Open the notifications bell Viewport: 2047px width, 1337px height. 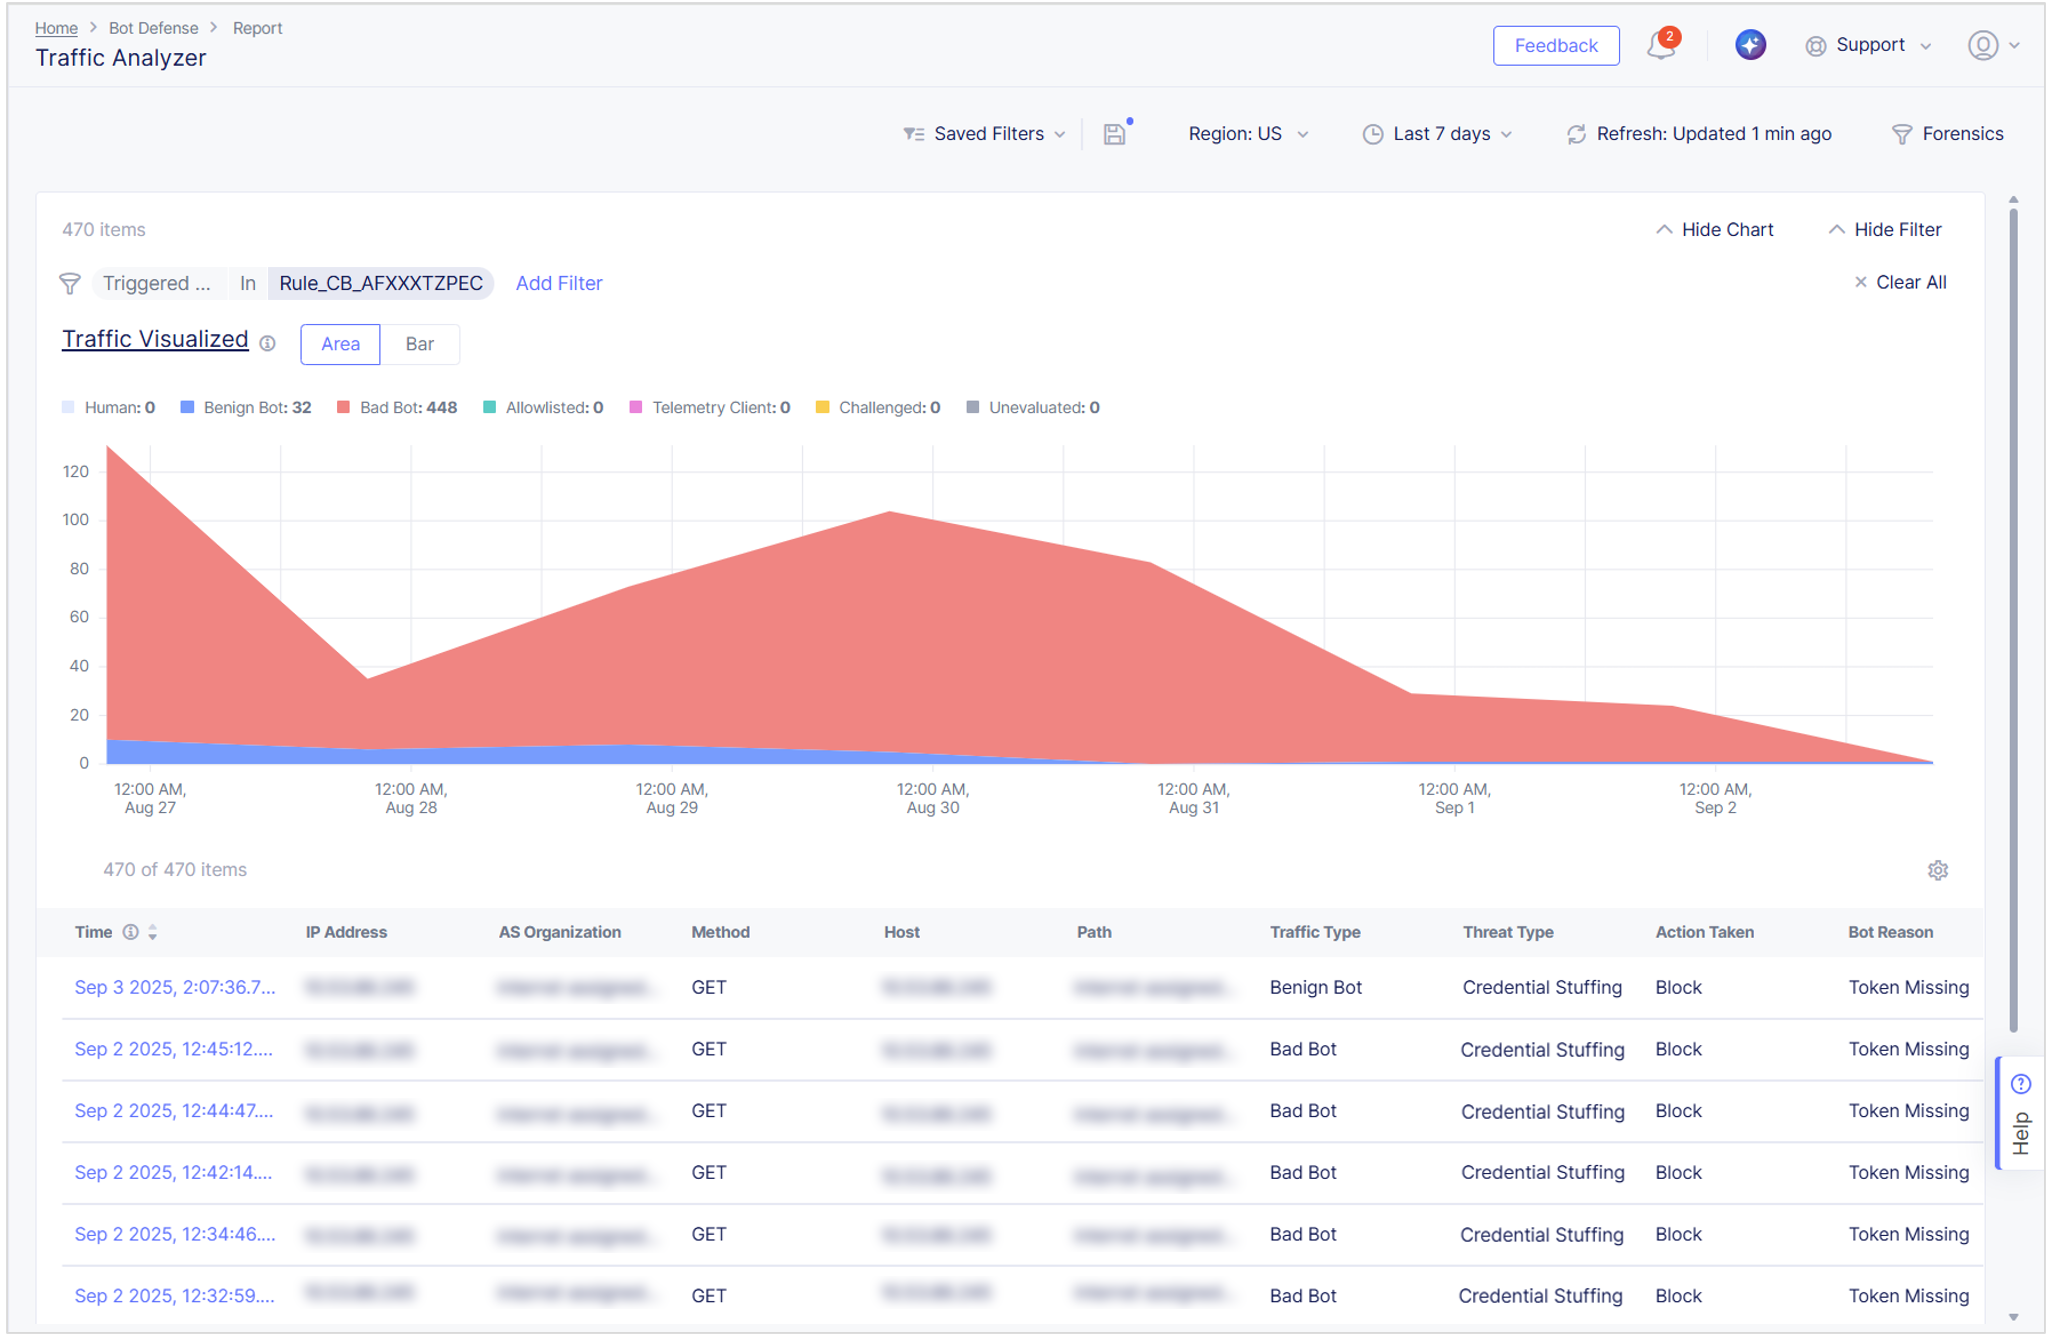[x=1659, y=46]
